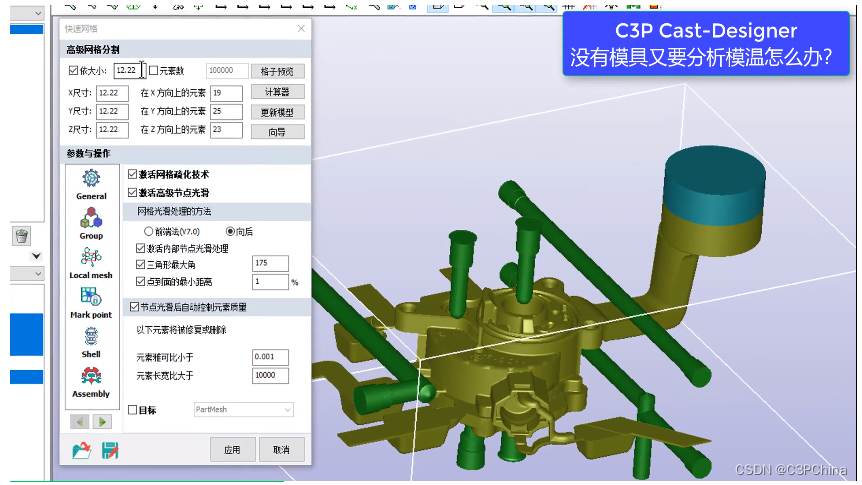
Task: Click the 向导 button
Action: (278, 131)
